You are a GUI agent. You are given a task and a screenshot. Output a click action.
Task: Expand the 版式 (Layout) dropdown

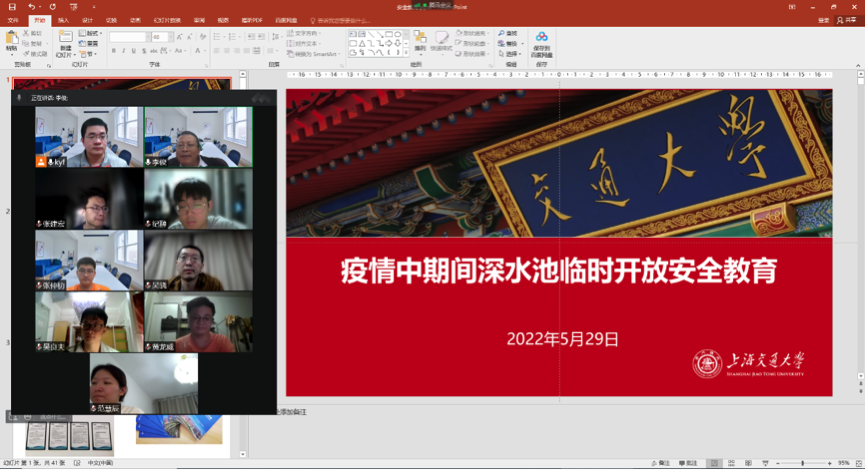tap(92, 33)
